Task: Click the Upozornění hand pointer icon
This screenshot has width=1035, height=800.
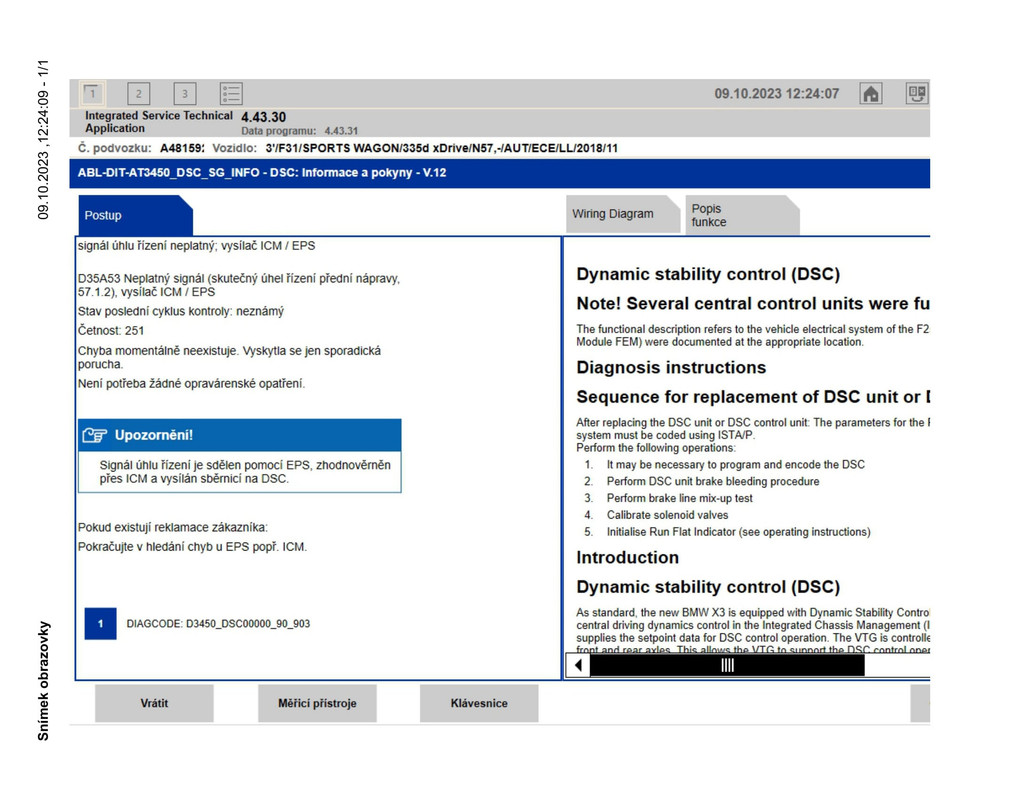Action: click(x=94, y=435)
